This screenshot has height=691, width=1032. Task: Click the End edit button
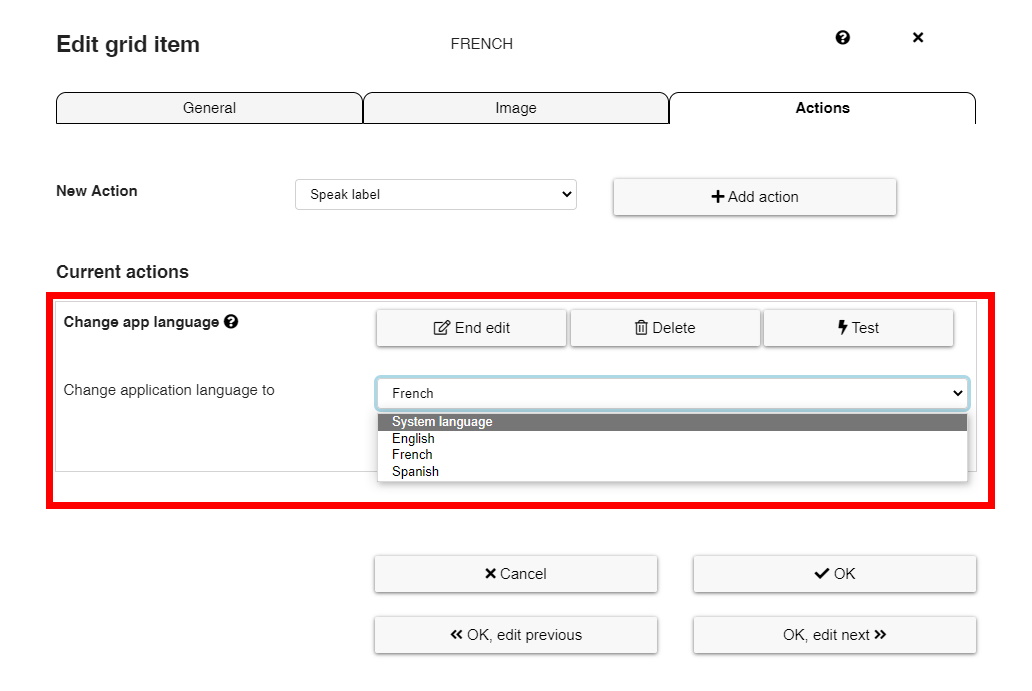(471, 328)
